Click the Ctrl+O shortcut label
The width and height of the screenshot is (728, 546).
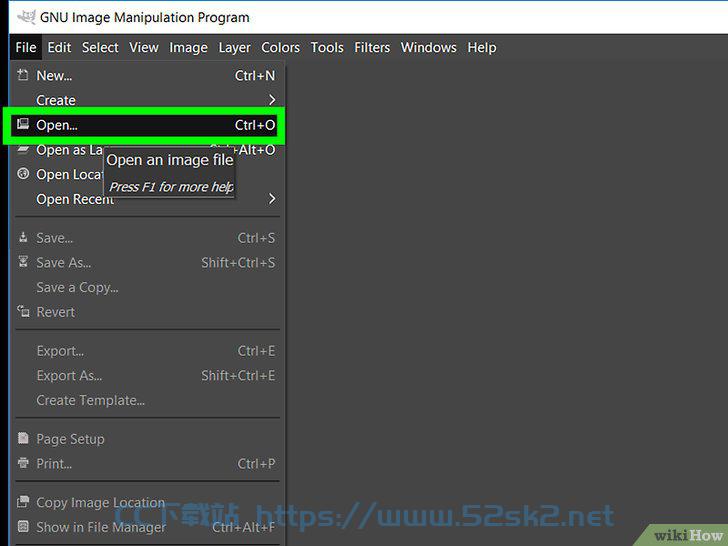pos(255,125)
